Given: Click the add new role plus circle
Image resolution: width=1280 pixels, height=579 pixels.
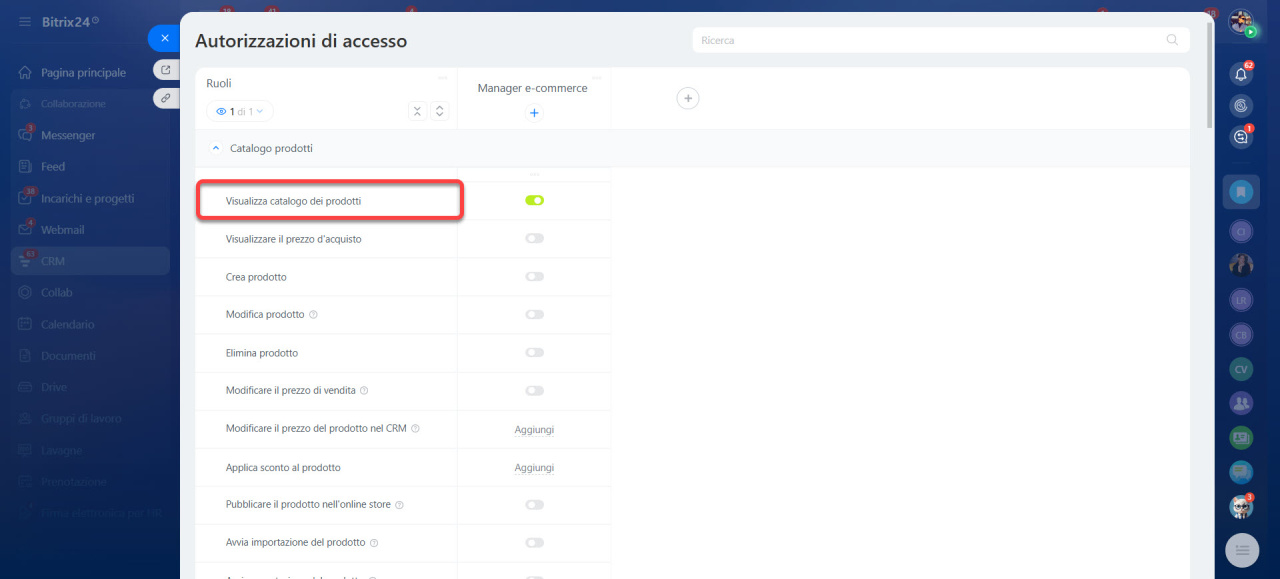Looking at the screenshot, I should pos(688,98).
